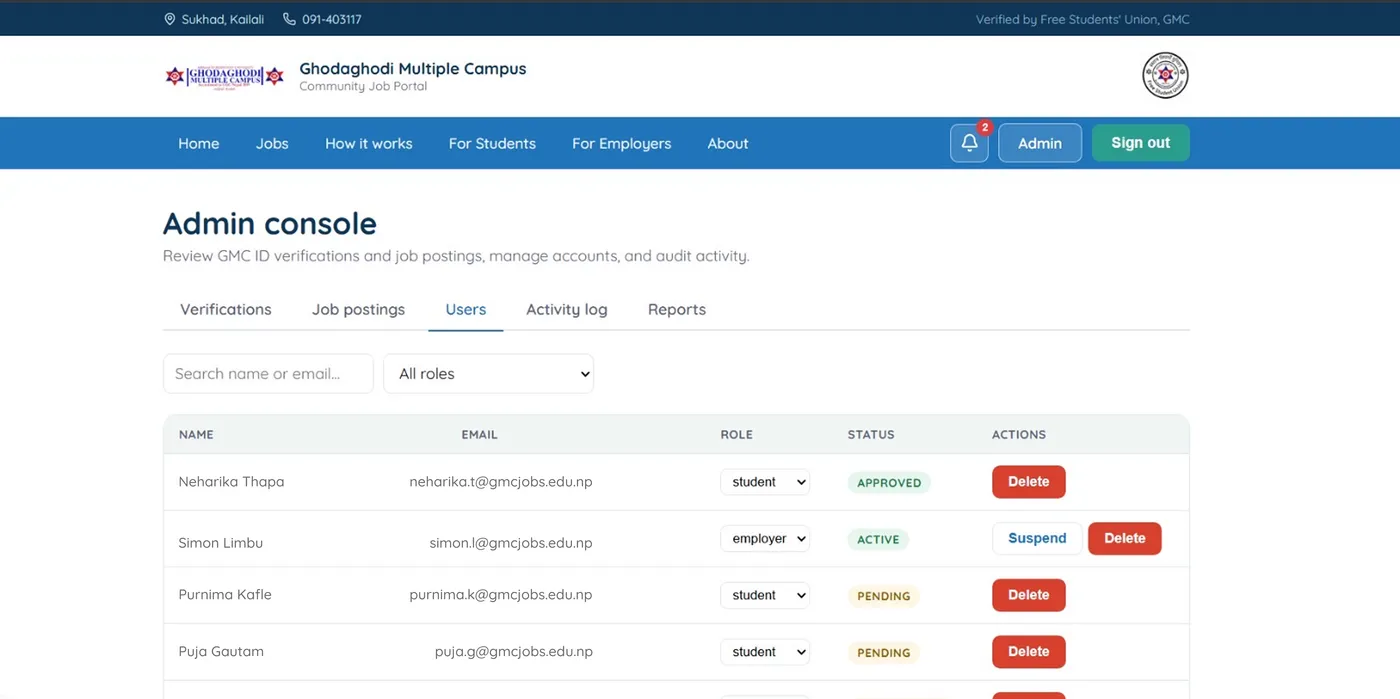The image size is (1400, 699).
Task: Delete Simon Limbu's account
Action: pyautogui.click(x=1125, y=538)
